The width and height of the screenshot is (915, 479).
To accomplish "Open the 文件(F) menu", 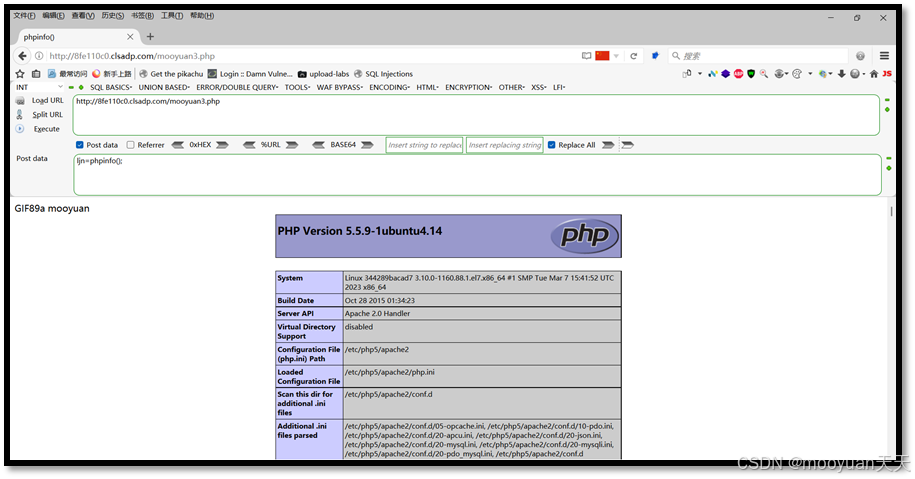I will click(x=25, y=16).
